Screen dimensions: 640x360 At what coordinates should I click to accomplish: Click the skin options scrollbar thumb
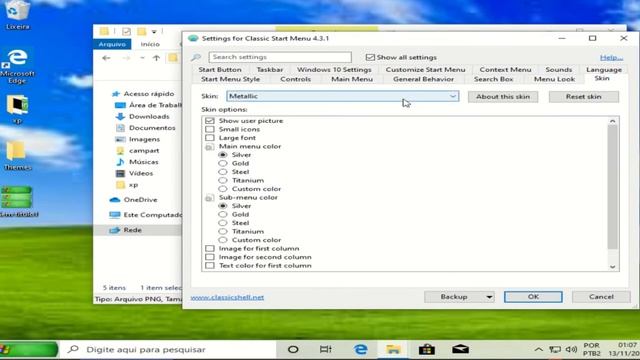pyautogui.click(x=612, y=187)
